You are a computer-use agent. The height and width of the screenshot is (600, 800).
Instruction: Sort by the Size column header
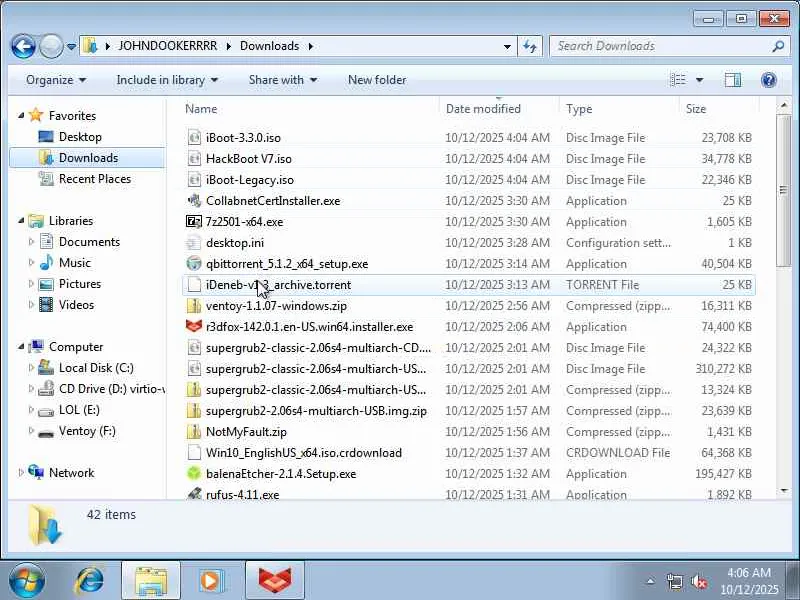(719, 109)
